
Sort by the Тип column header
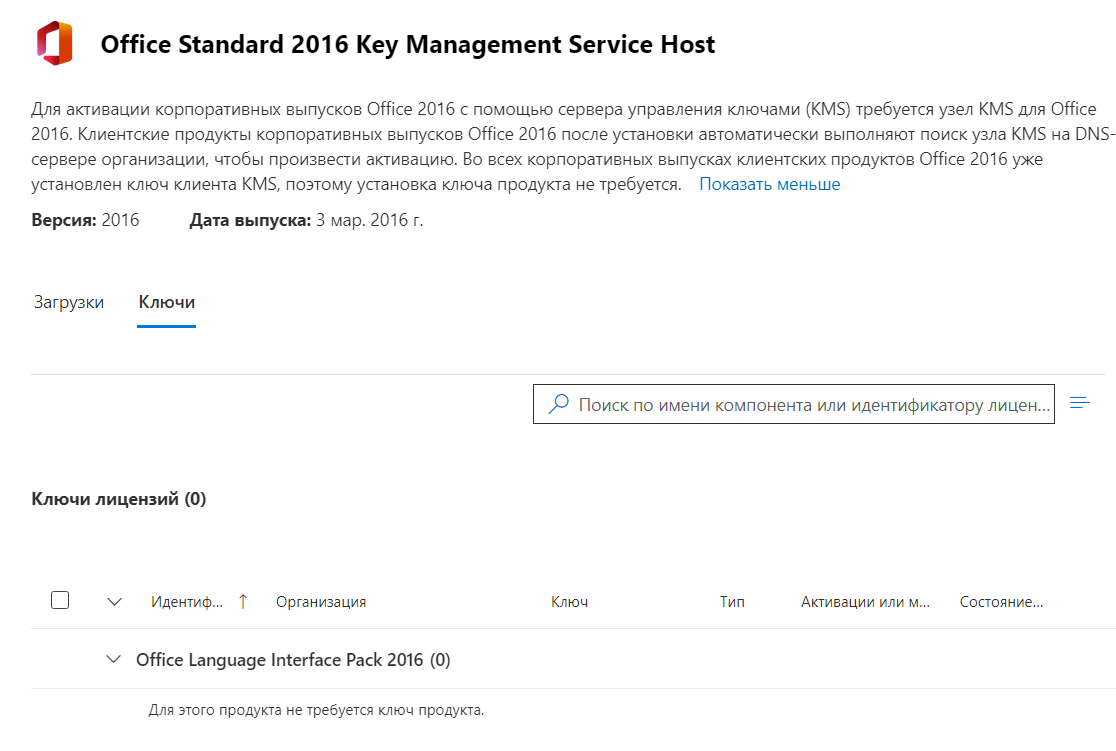pyautogui.click(x=732, y=602)
